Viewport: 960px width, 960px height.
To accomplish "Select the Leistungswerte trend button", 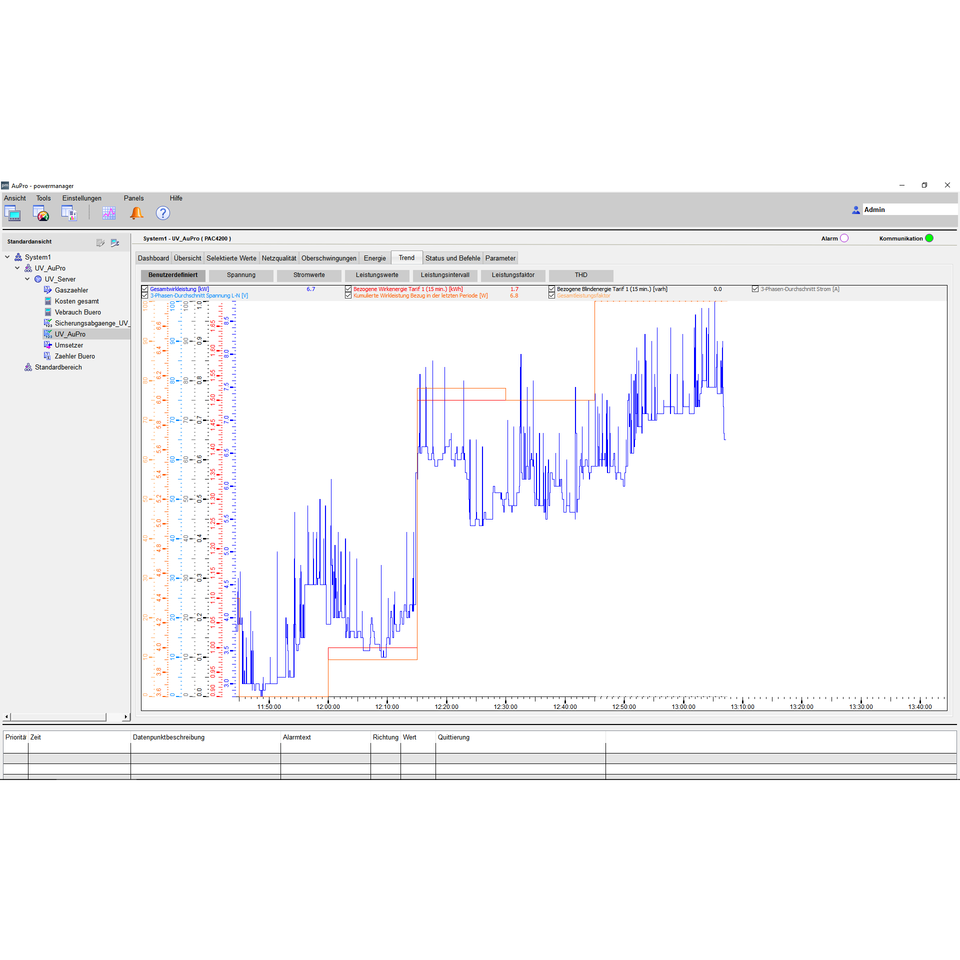I will (377, 276).
